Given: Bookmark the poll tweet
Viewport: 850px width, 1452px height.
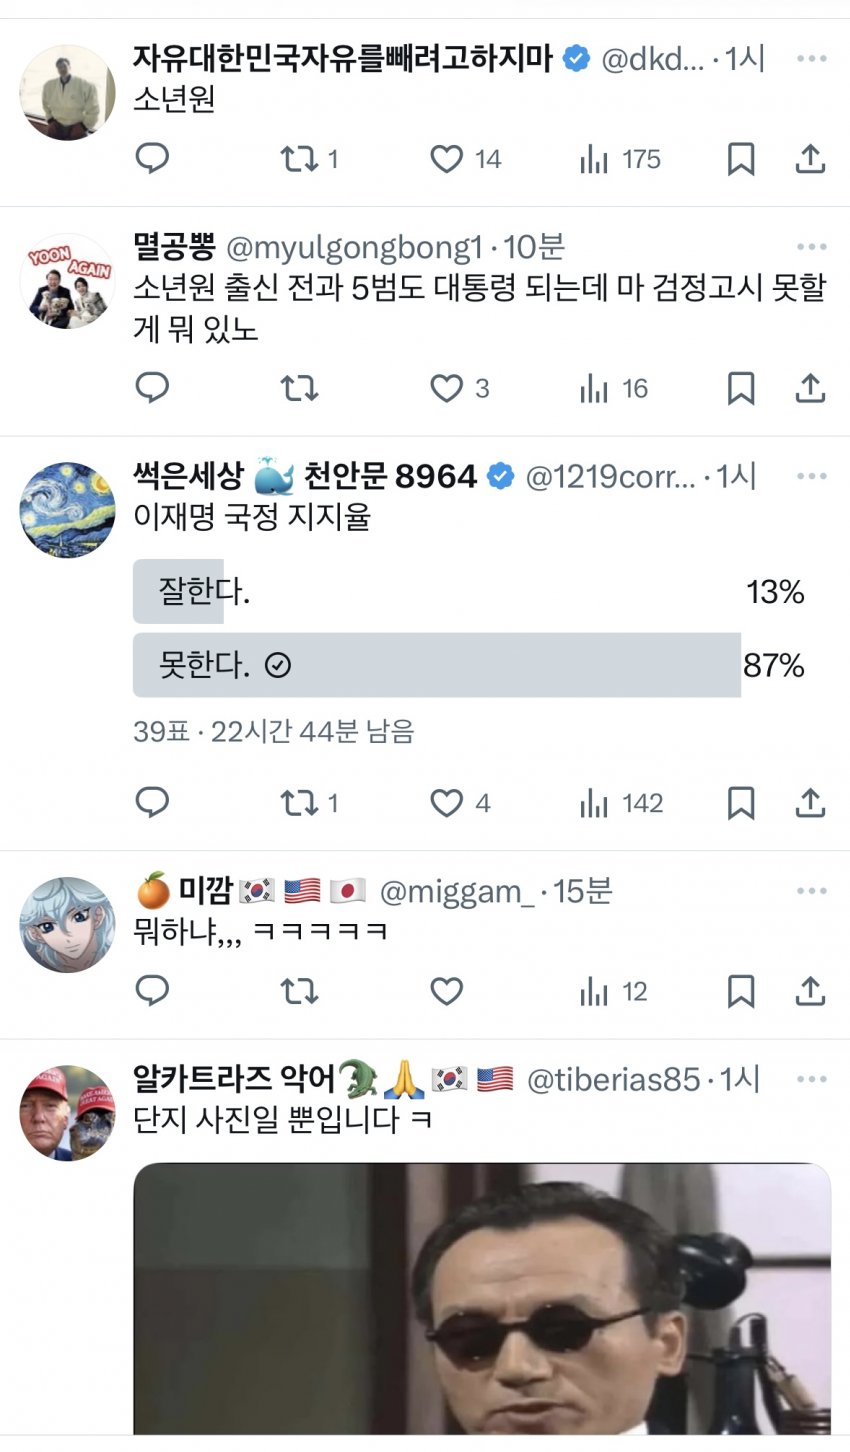Looking at the screenshot, I should (740, 803).
